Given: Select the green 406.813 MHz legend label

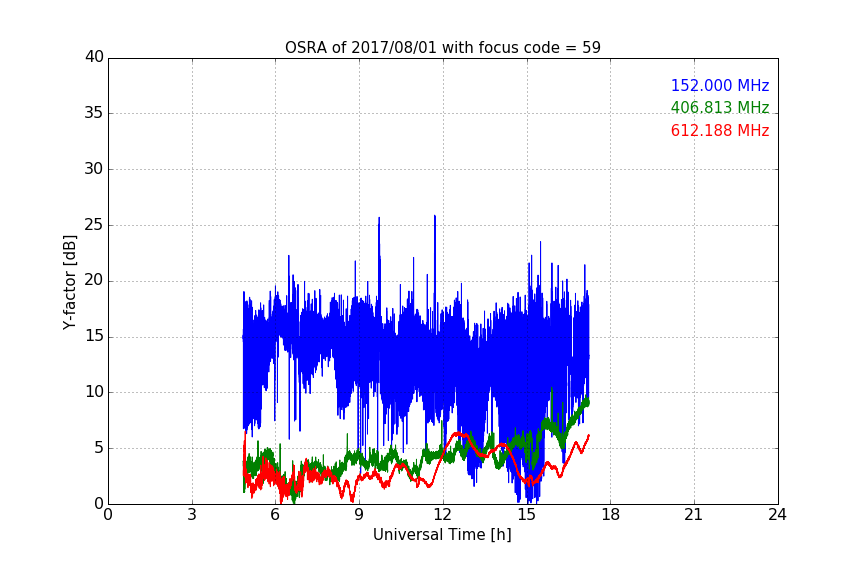Looking at the screenshot, I should tap(720, 107).
